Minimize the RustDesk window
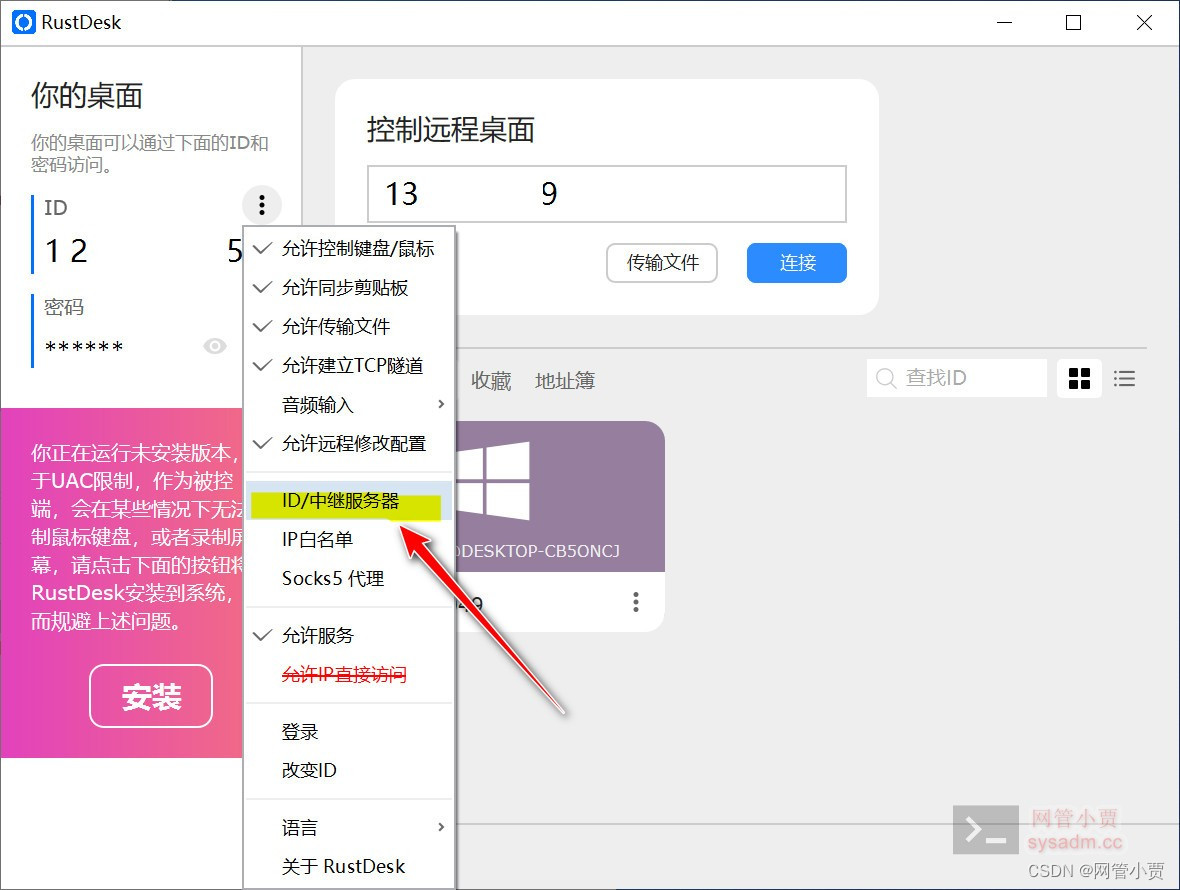The height and width of the screenshot is (890, 1180). (1005, 23)
